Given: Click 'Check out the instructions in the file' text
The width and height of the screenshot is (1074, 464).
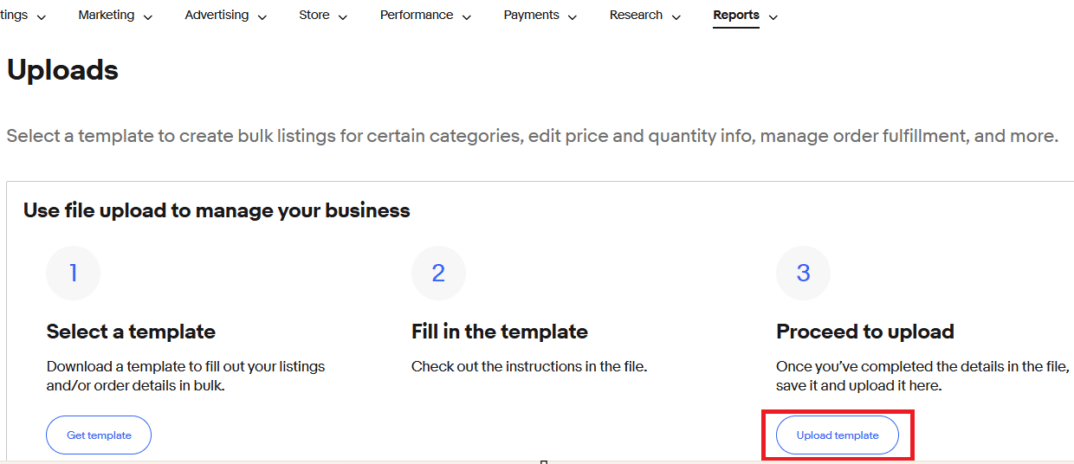Looking at the screenshot, I should click(x=529, y=367).
